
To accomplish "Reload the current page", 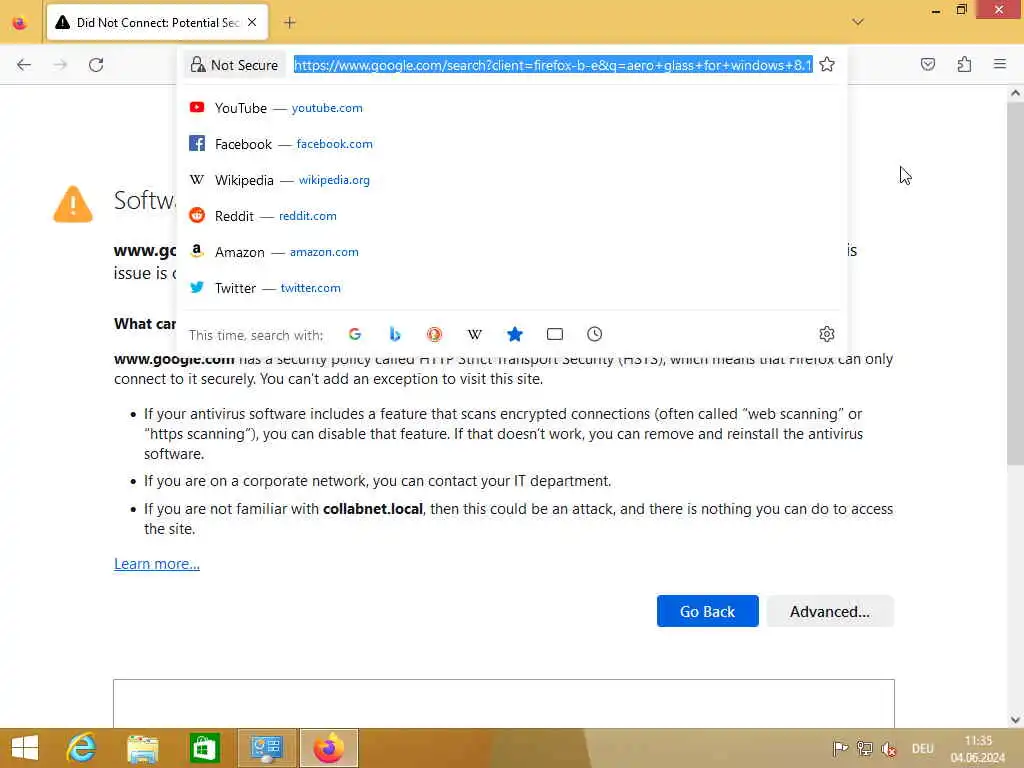I will tap(96, 65).
